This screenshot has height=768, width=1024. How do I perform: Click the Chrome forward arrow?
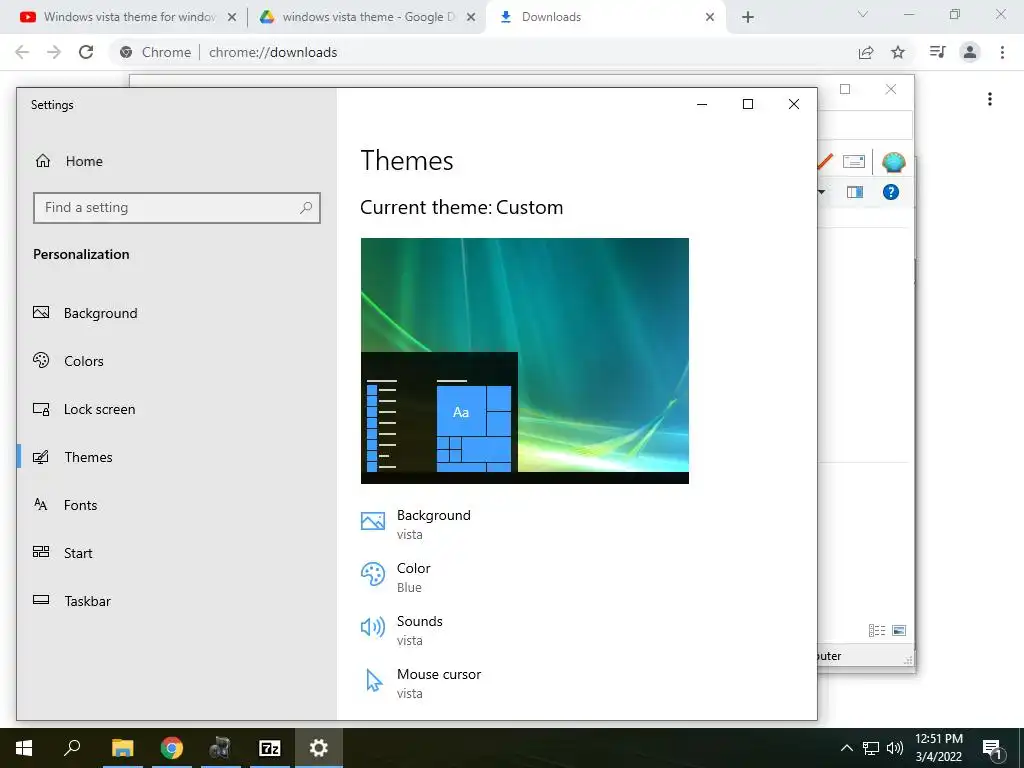coord(54,52)
